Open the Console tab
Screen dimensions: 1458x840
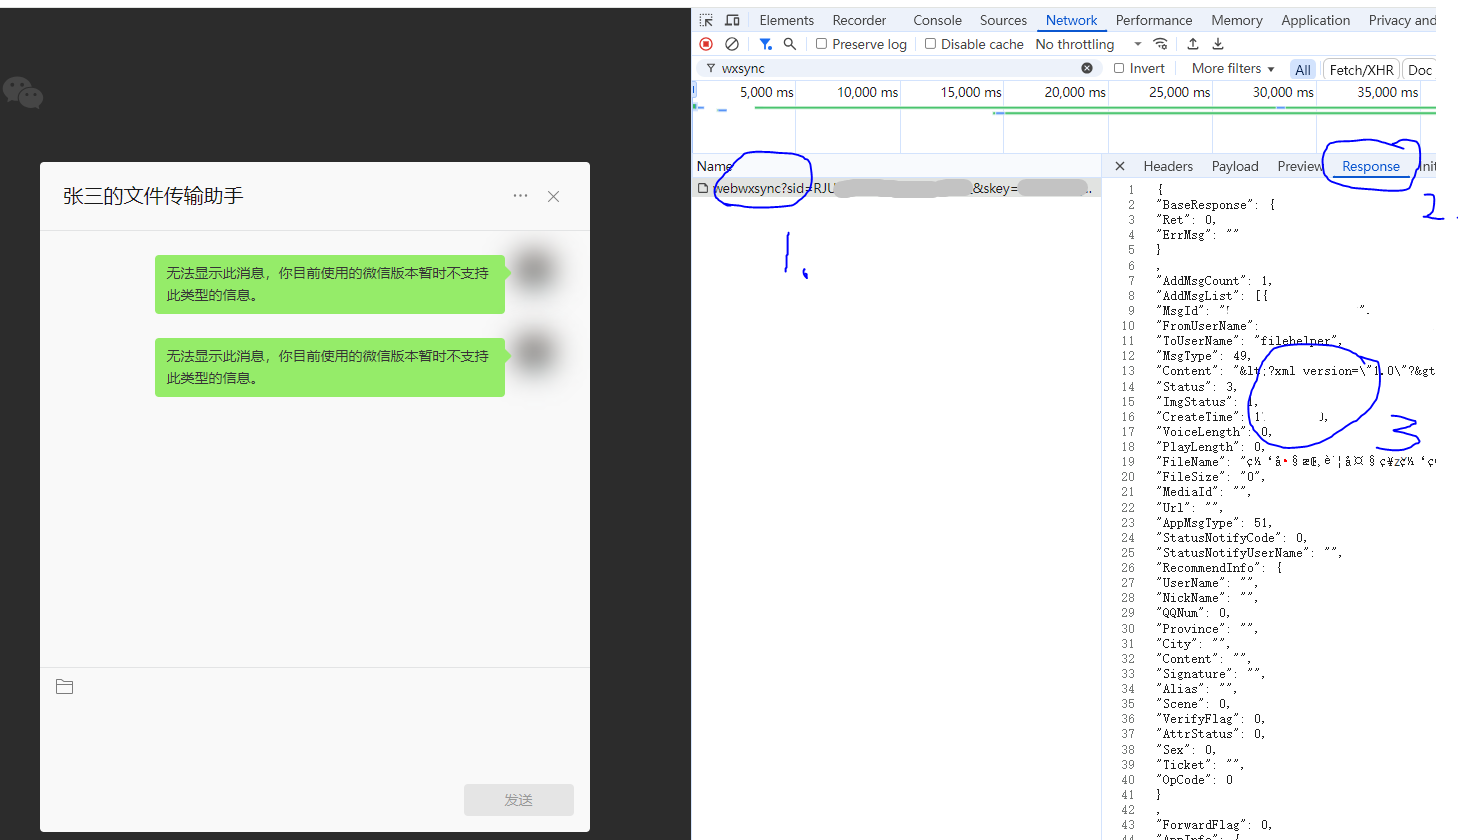[x=937, y=20]
